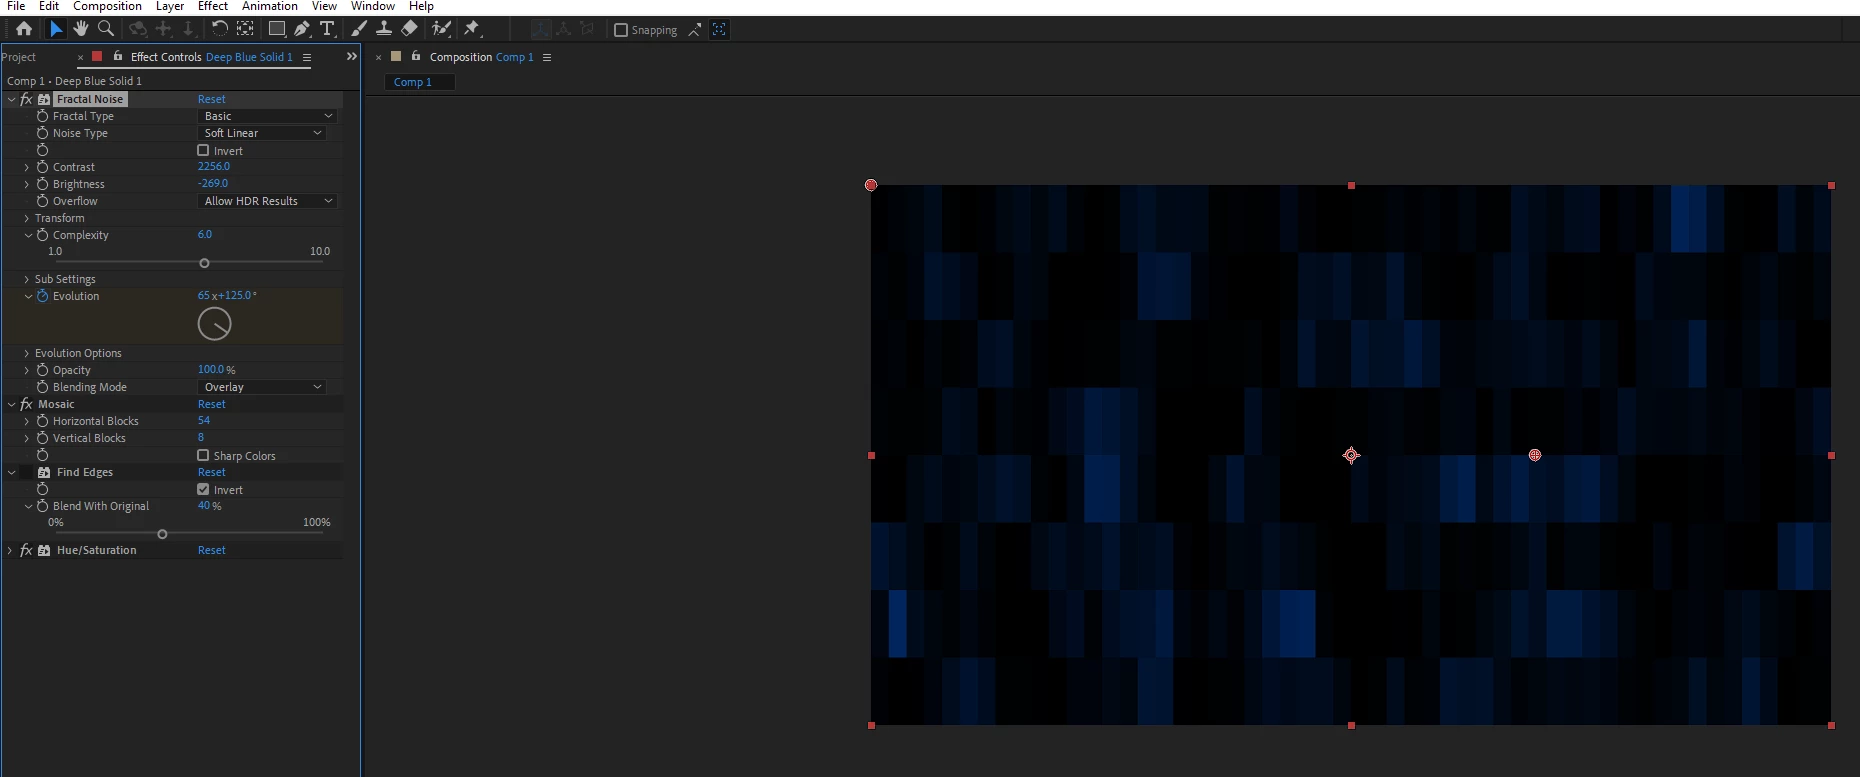Click the Fractal Noise preset icon
This screenshot has width=1860, height=777.
pos(44,99)
